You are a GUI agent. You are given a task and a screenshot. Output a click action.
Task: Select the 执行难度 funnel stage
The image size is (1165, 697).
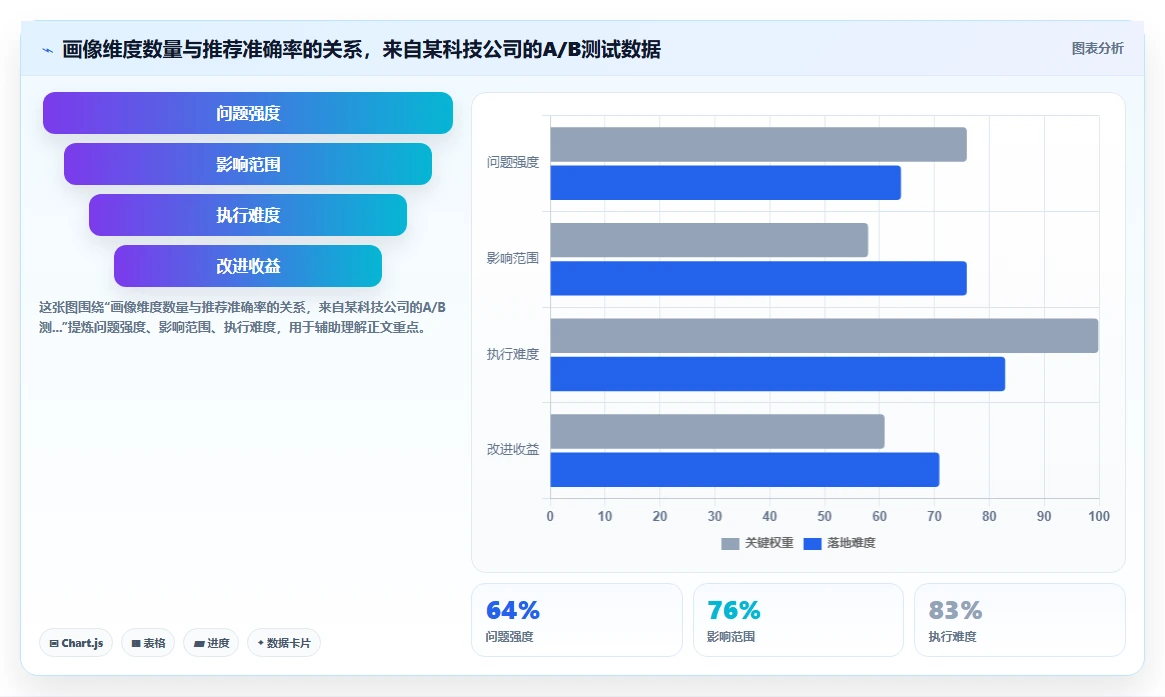coord(247,215)
